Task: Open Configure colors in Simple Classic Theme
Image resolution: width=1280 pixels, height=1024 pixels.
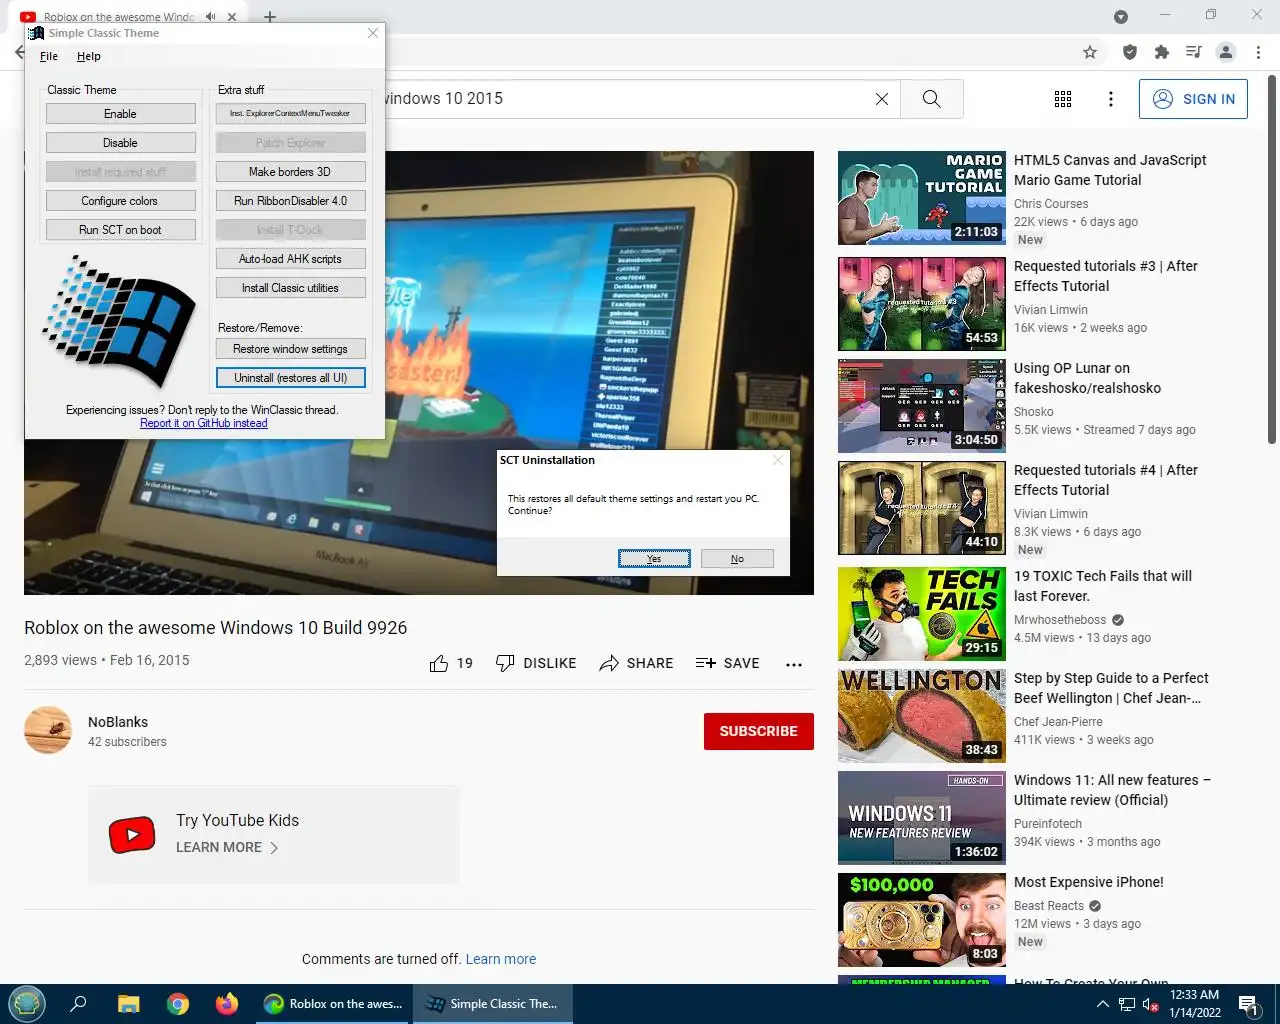Action: pos(120,201)
